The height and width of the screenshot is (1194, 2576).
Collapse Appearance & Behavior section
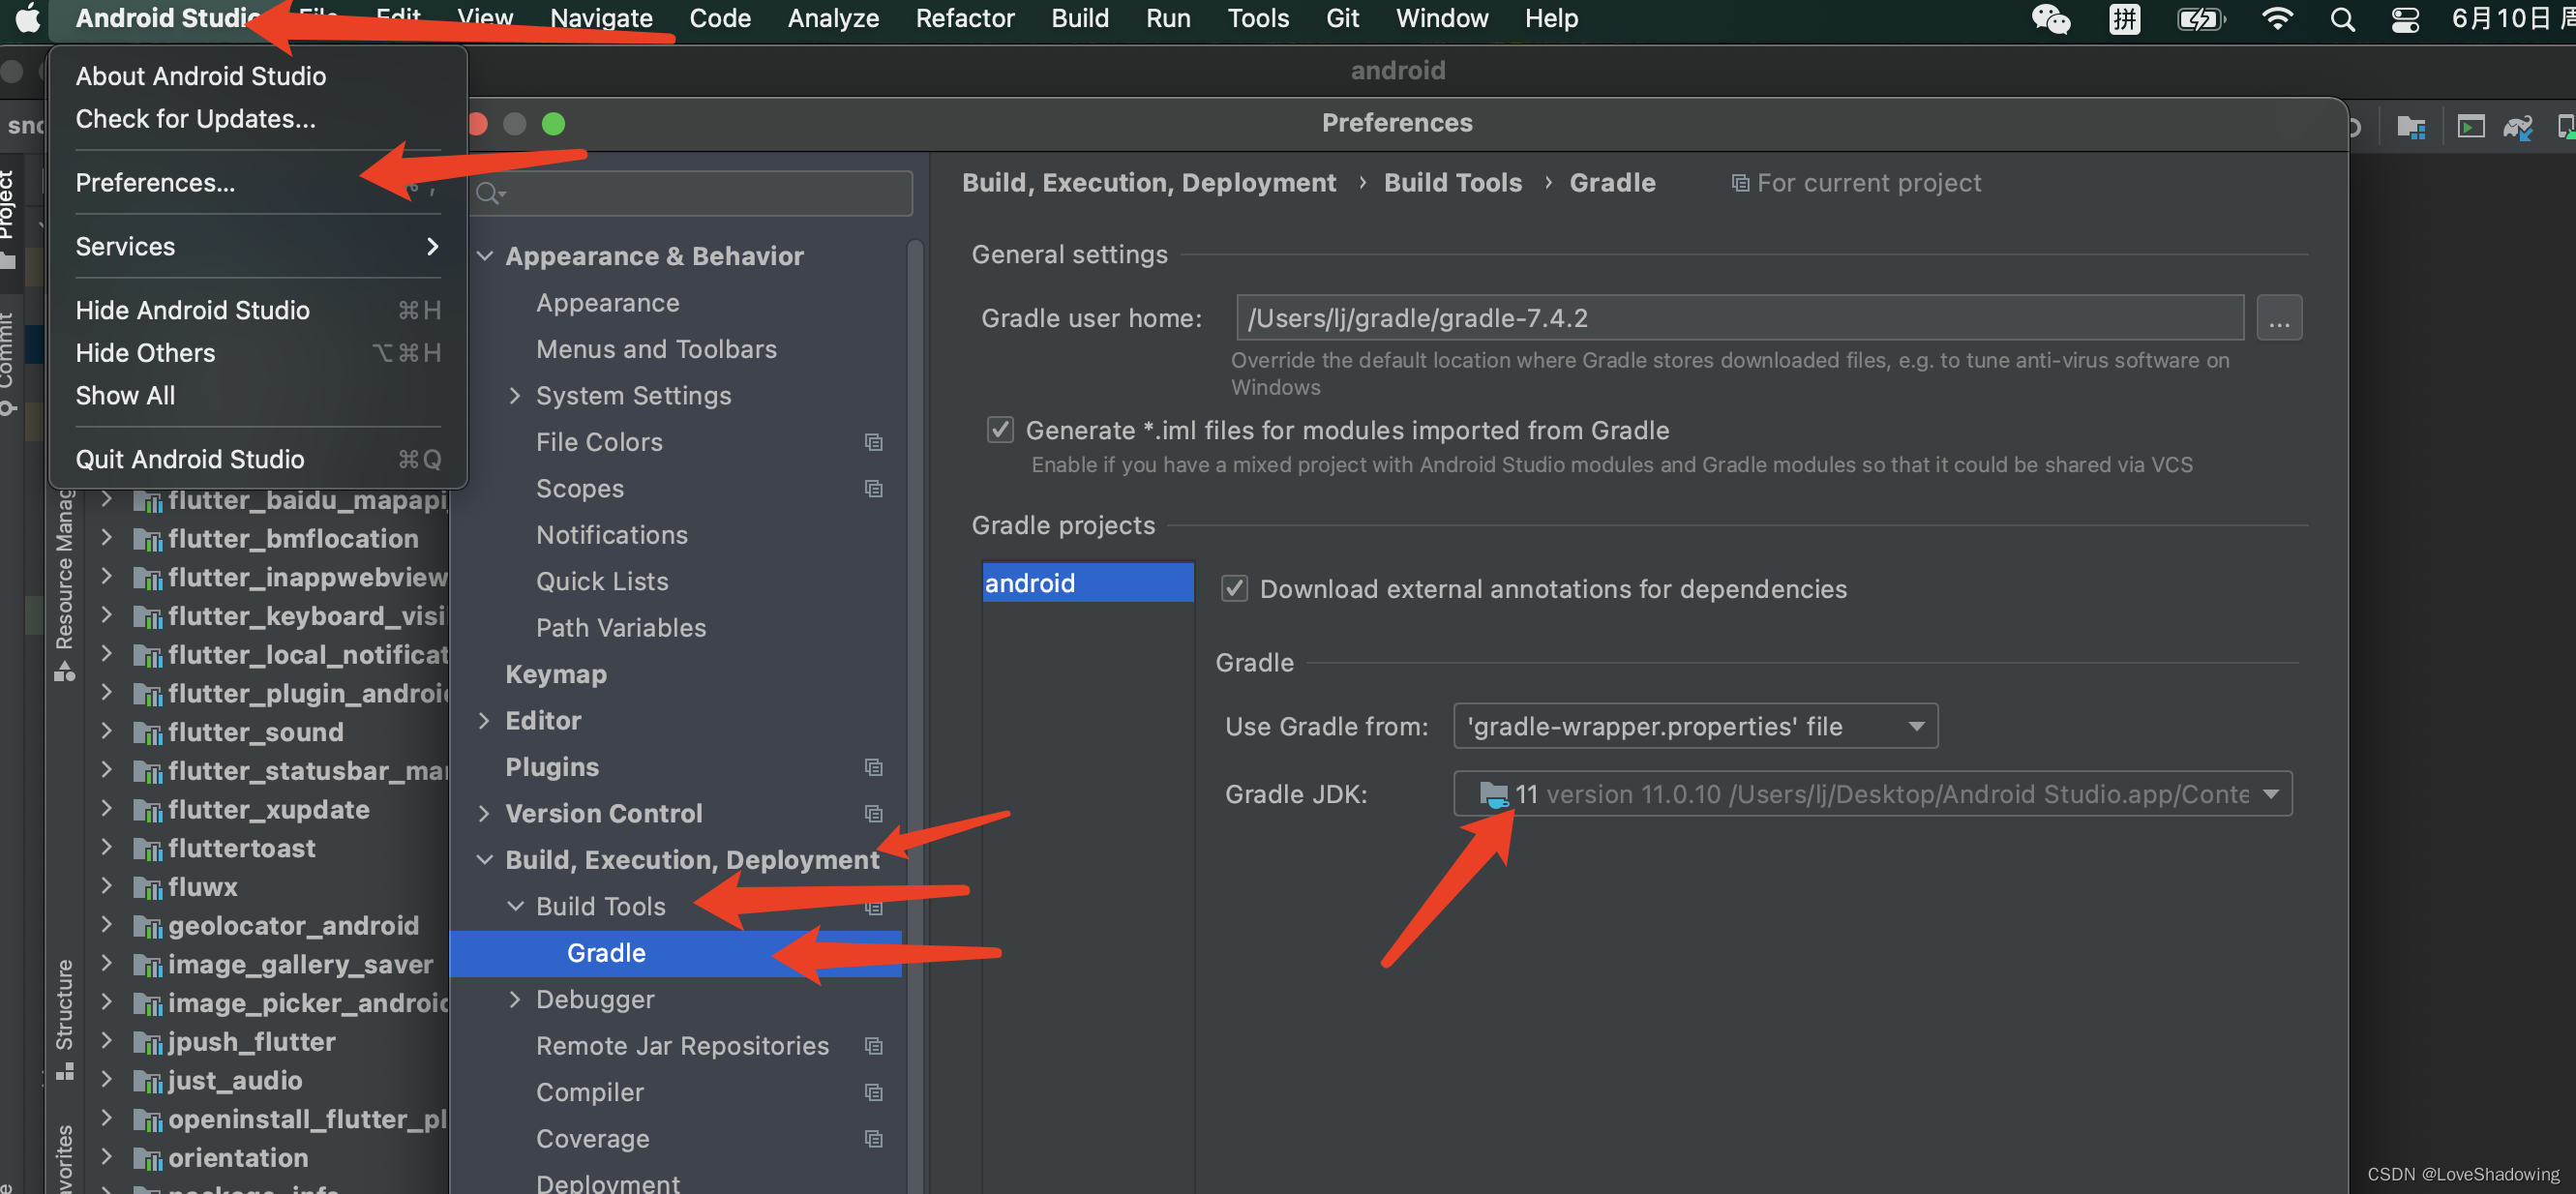click(485, 256)
